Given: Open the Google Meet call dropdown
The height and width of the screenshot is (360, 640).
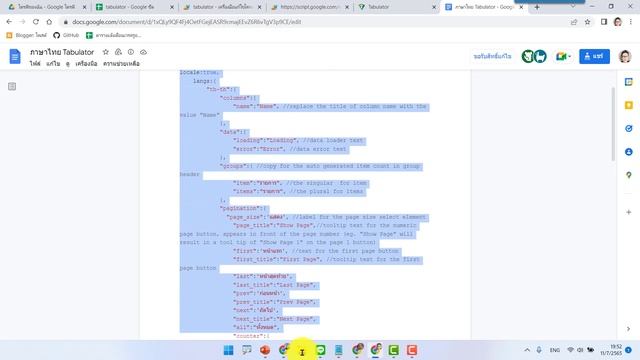Looking at the screenshot, I should pyautogui.click(x=563, y=56).
